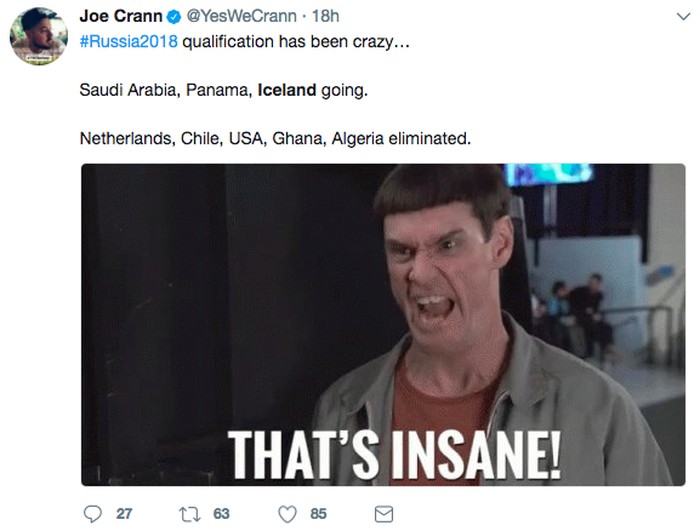Image resolution: width=700 pixels, height=531 pixels.
Task: Click the reply count of 27
Action: 124,513
